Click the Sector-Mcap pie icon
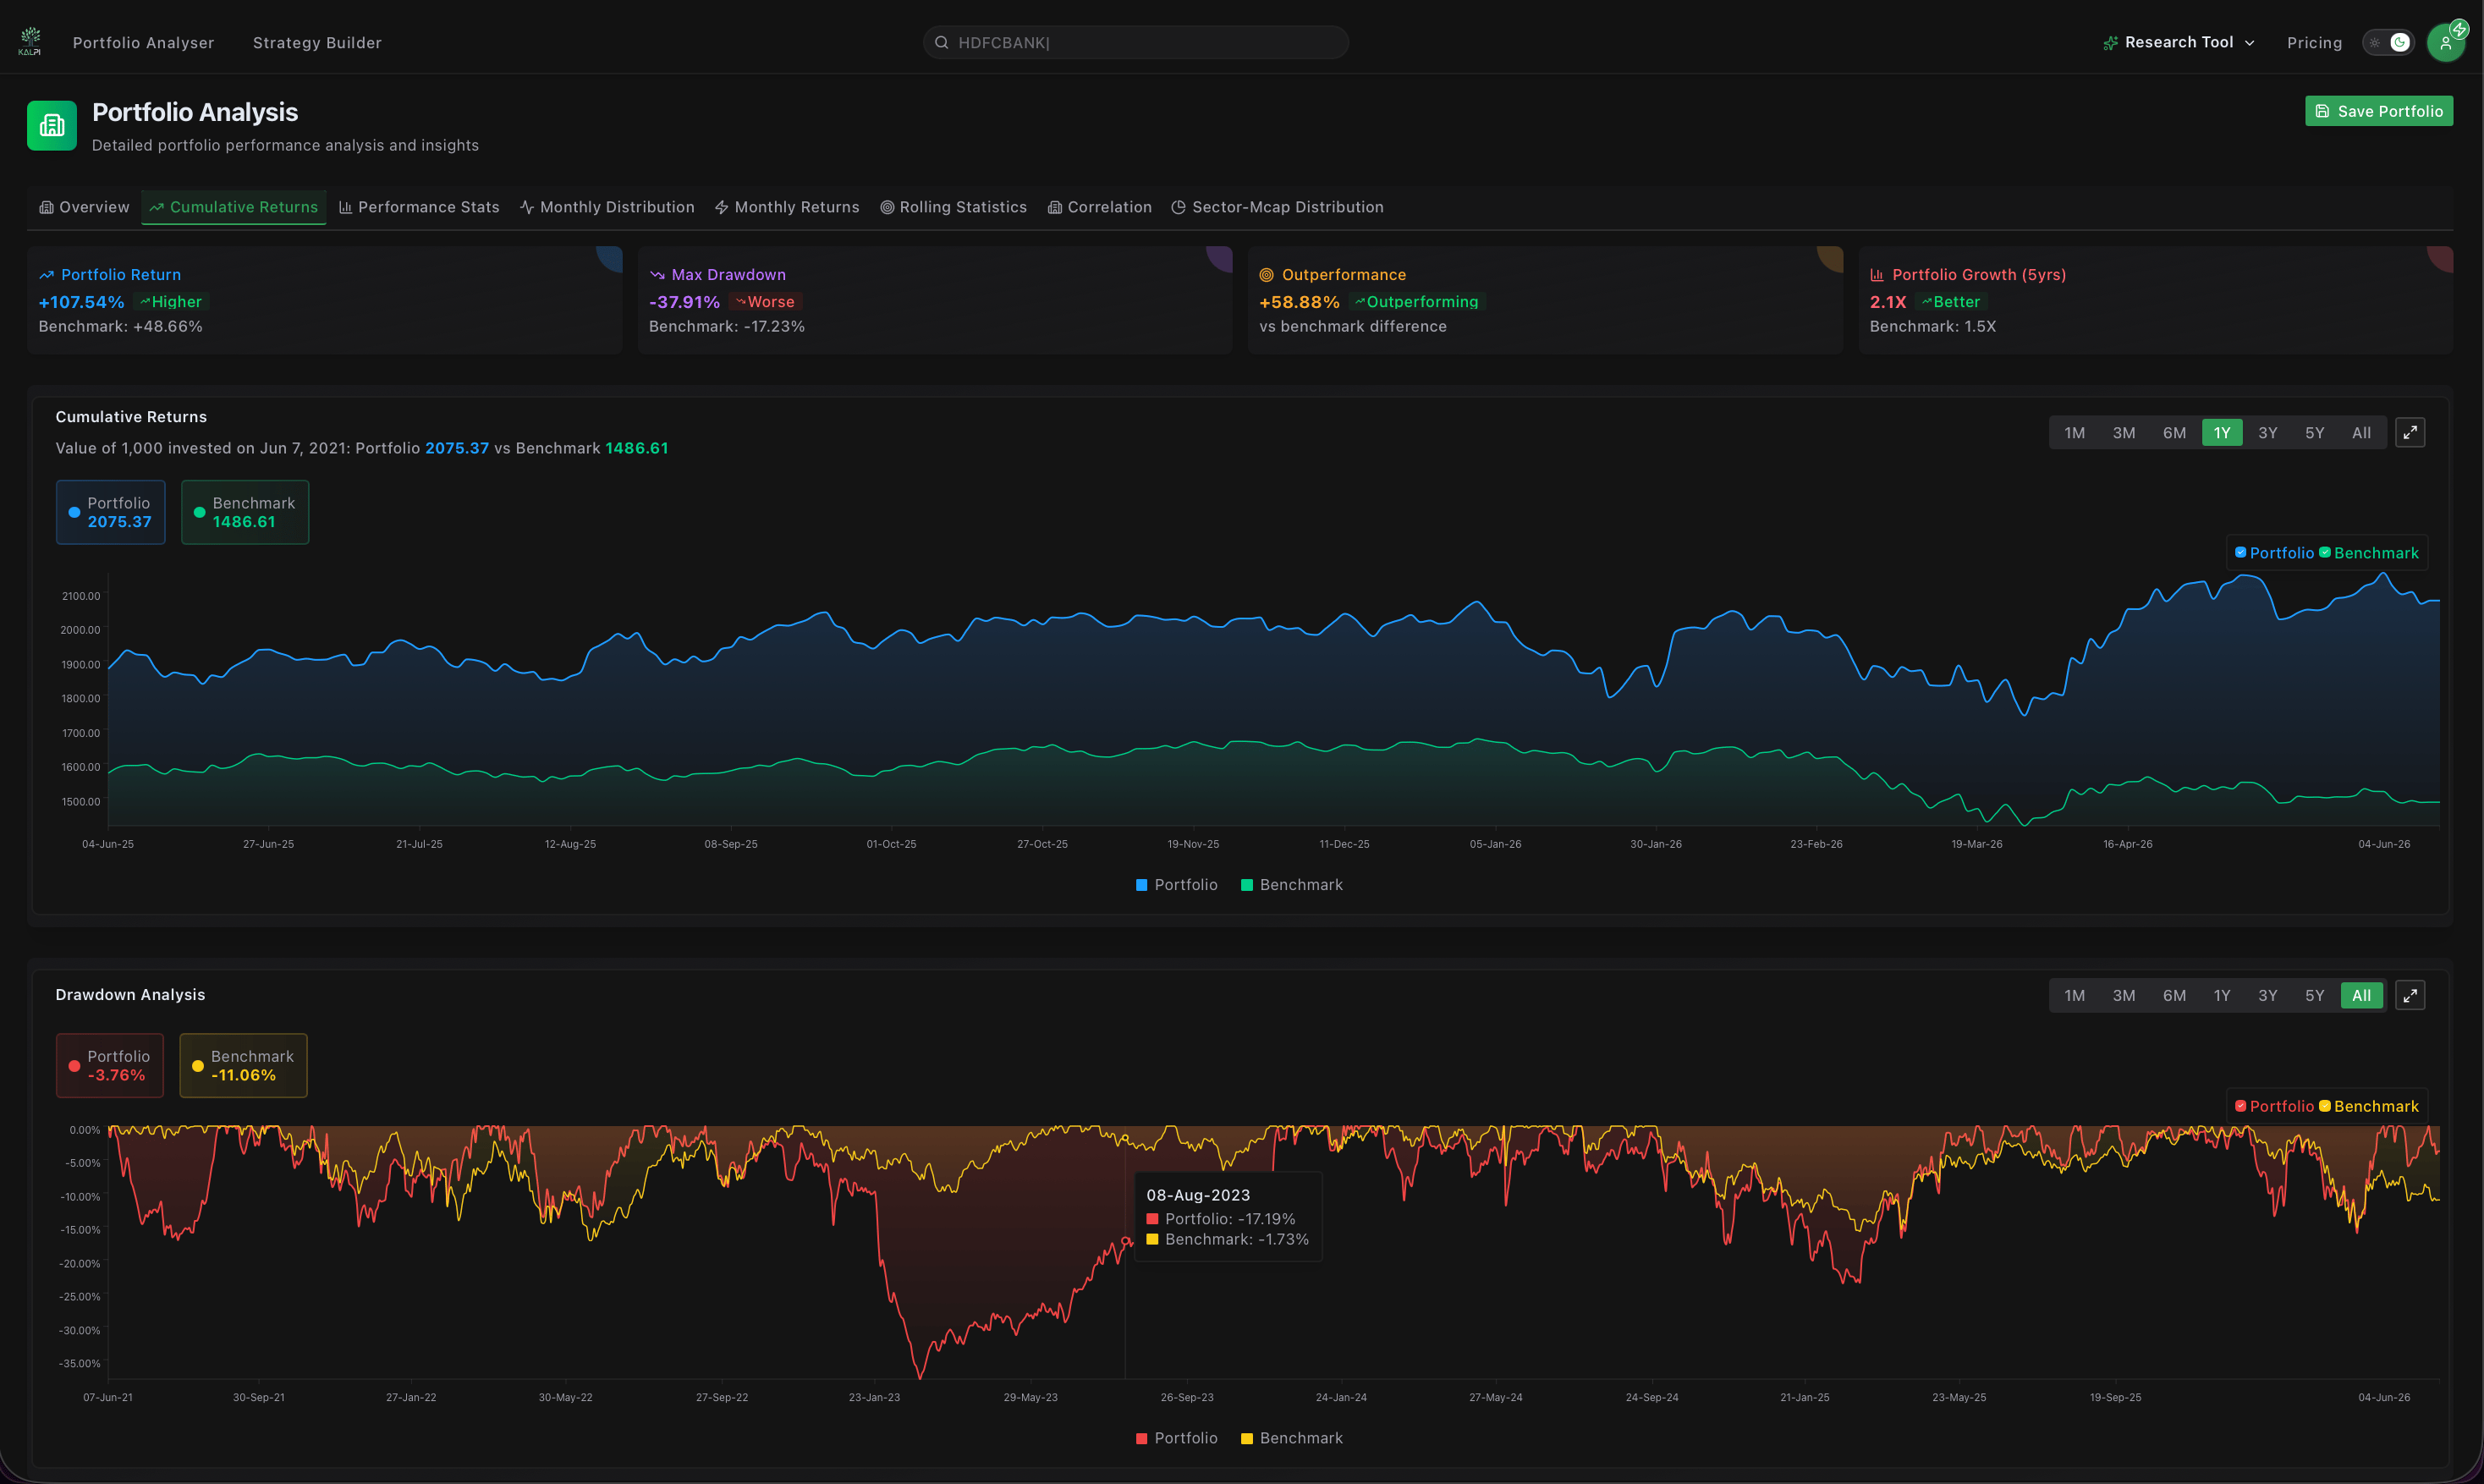Screen dimensions: 2484x1484 point(1179,207)
